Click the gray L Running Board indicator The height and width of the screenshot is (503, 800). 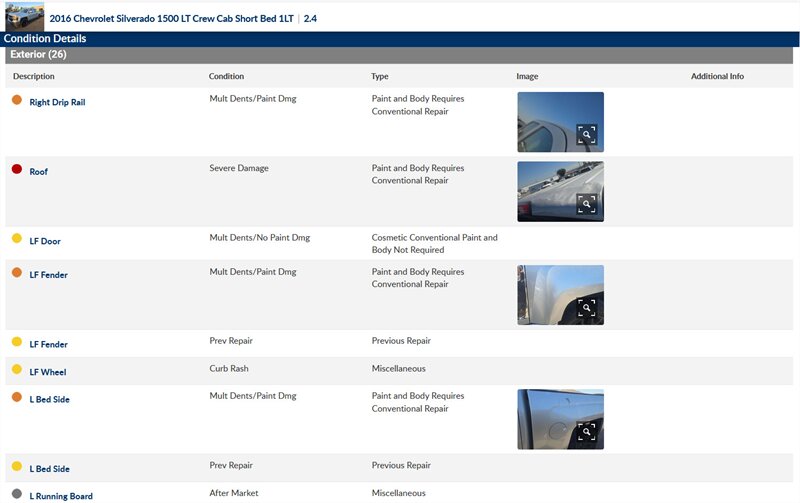point(17,494)
